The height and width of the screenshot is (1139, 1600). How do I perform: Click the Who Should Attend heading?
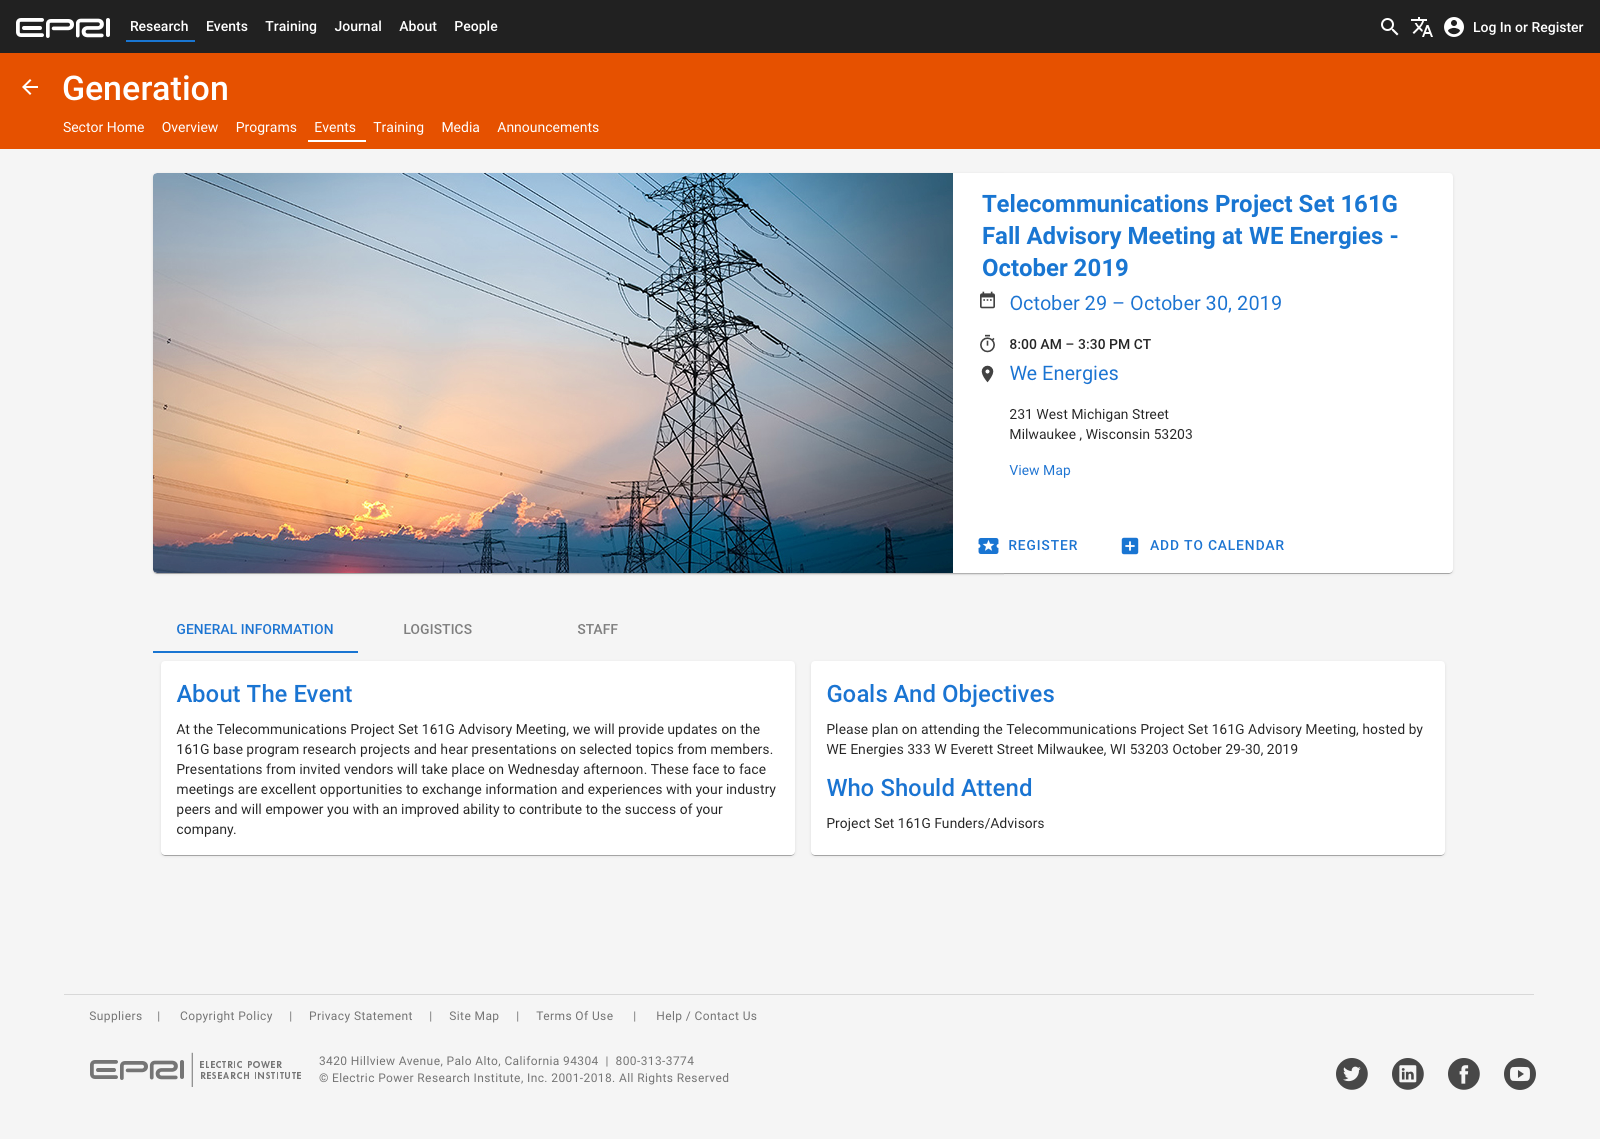click(x=930, y=789)
